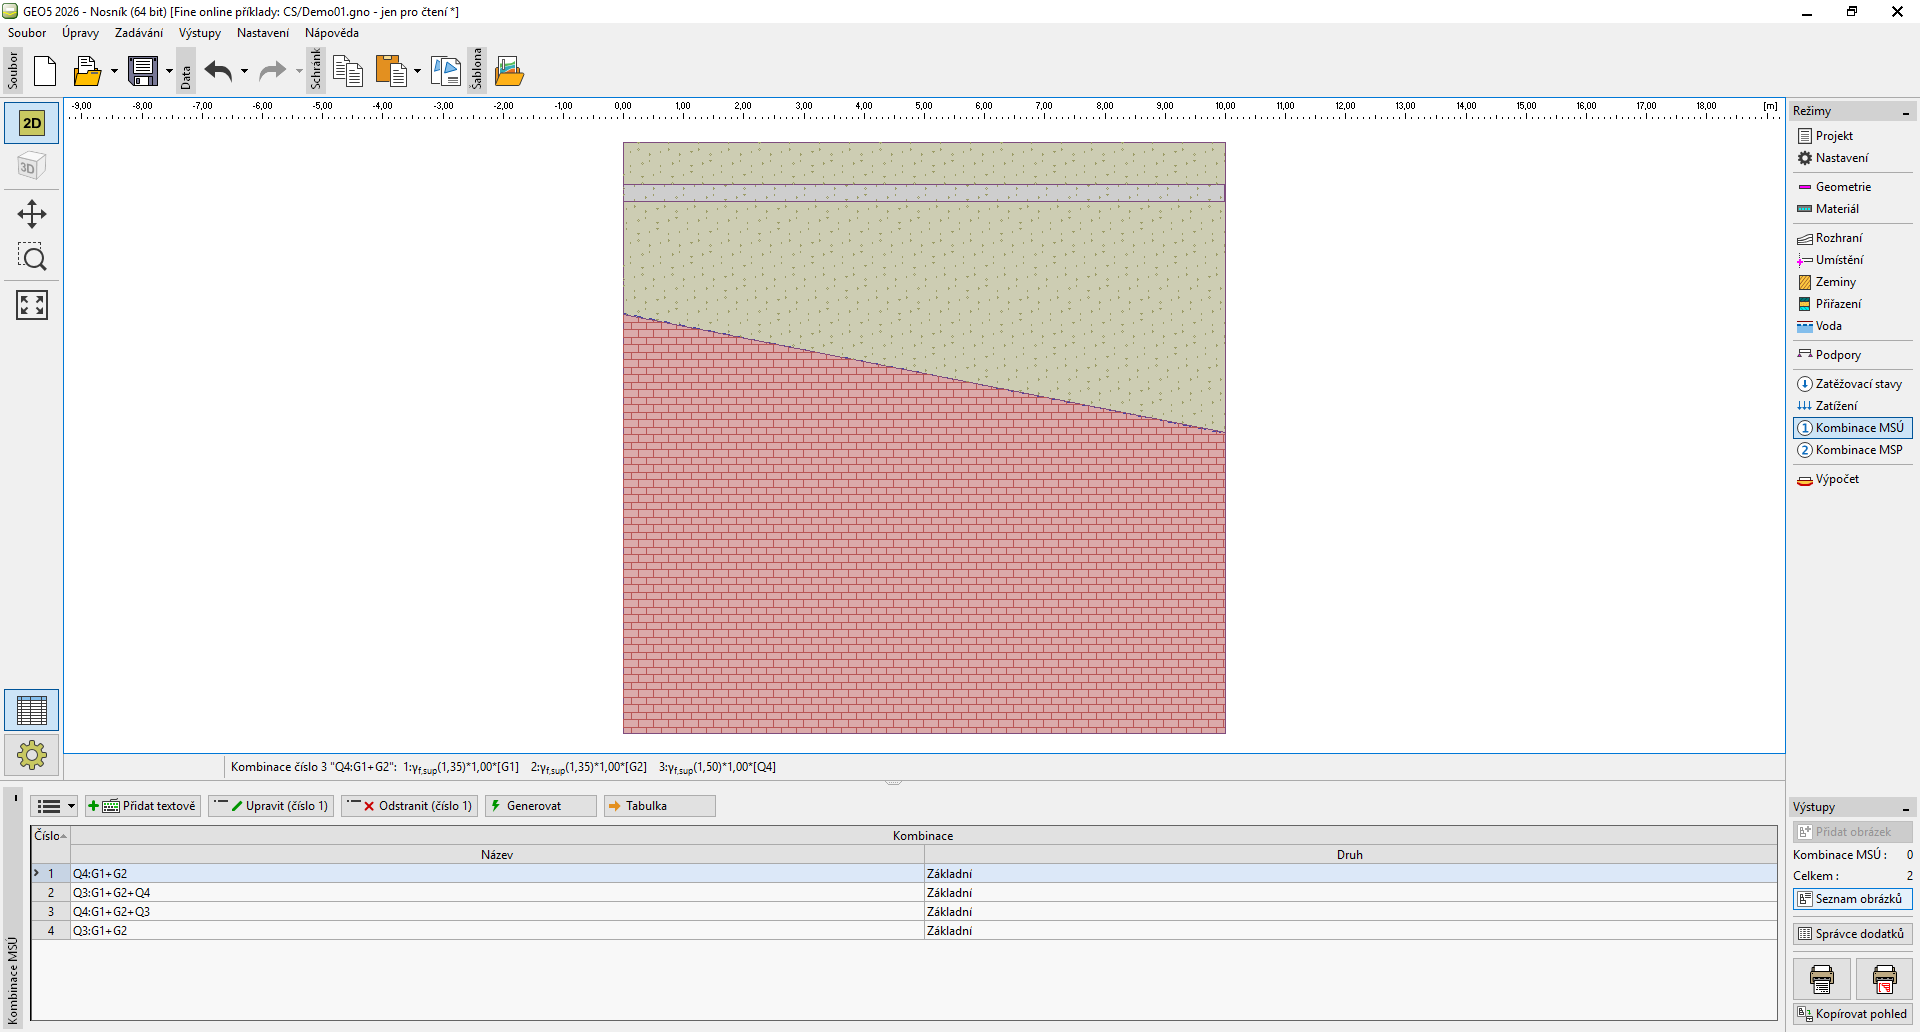1920x1032 pixels.
Task: Open the Výstupy menu
Action: (200, 33)
